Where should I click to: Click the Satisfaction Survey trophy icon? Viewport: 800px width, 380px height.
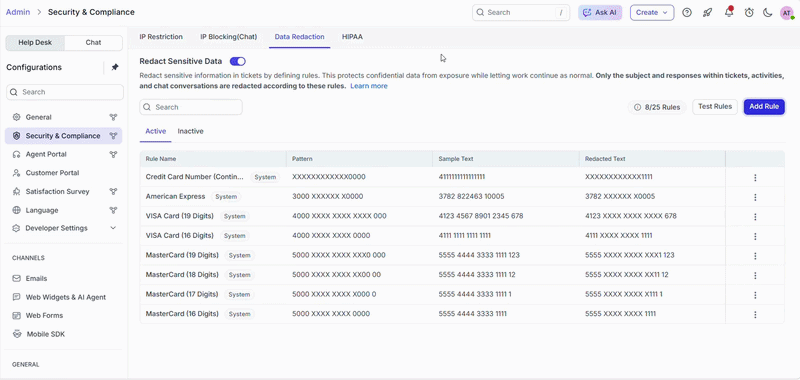click(16, 192)
